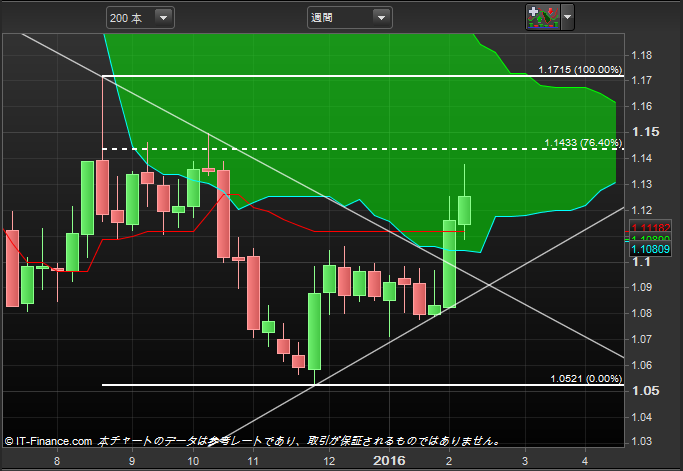Click the 1.18 price axis label
This screenshot has width=683, height=471.
click(x=642, y=55)
